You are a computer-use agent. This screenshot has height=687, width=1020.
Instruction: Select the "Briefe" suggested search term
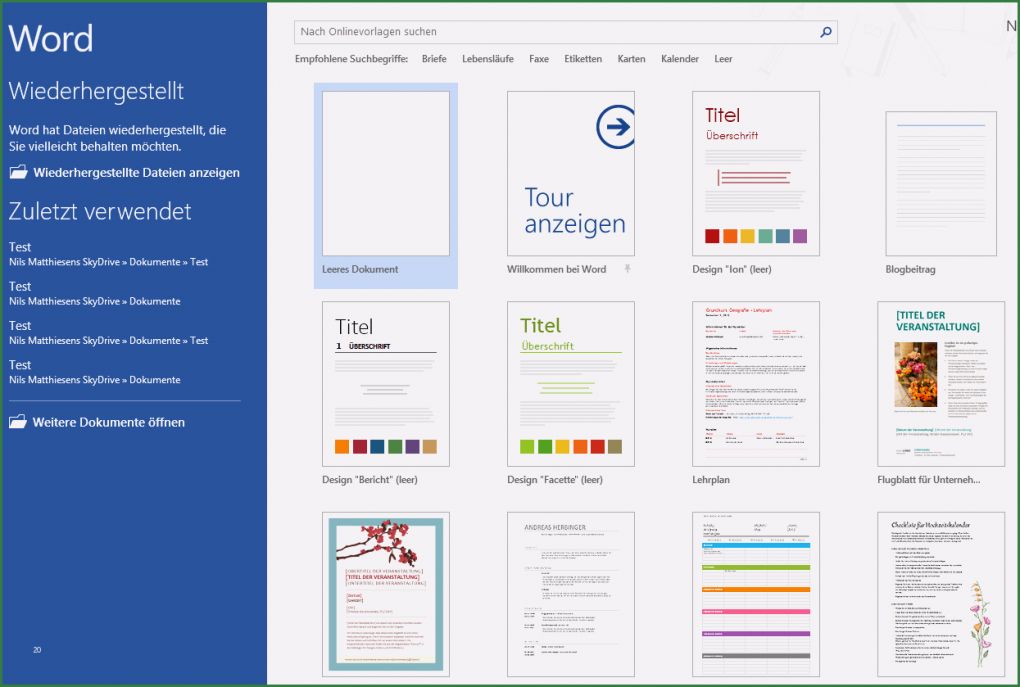[434, 59]
